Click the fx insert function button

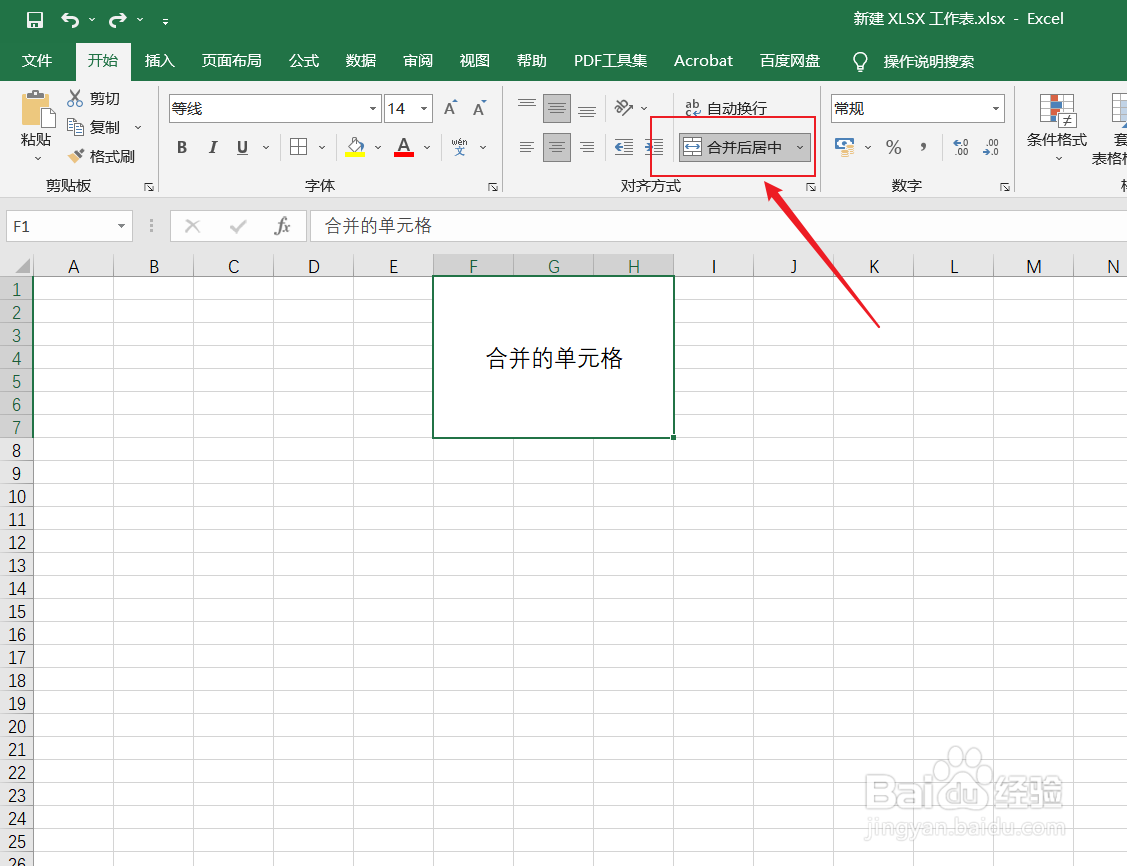282,226
